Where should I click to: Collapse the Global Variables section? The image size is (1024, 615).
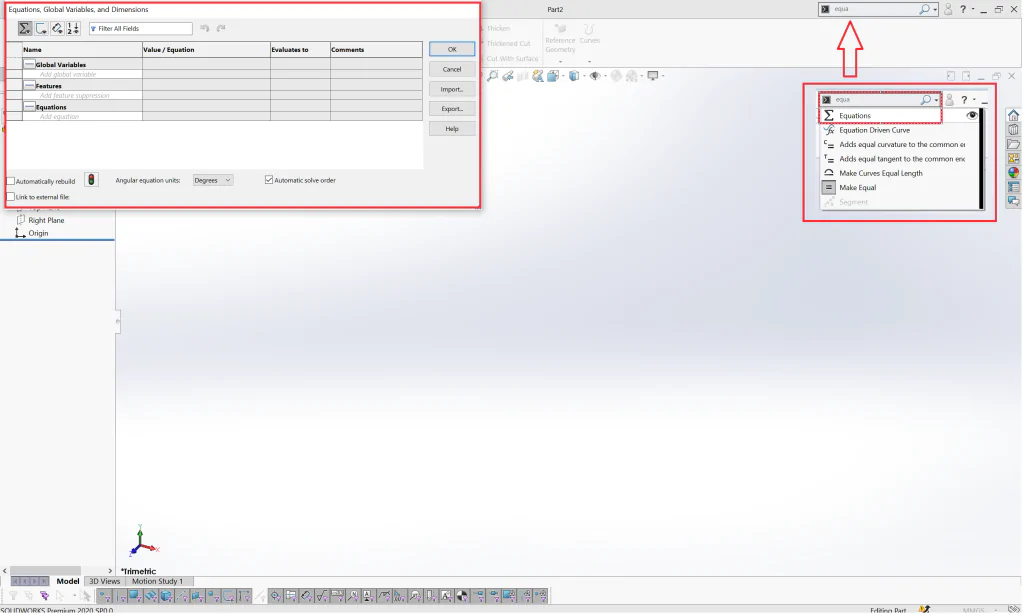tap(29, 64)
